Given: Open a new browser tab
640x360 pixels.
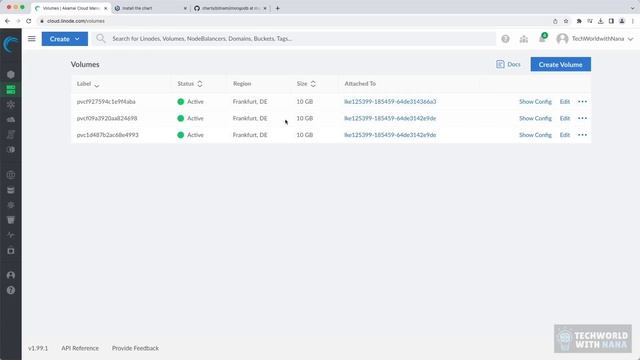Looking at the screenshot, I should (278, 8).
